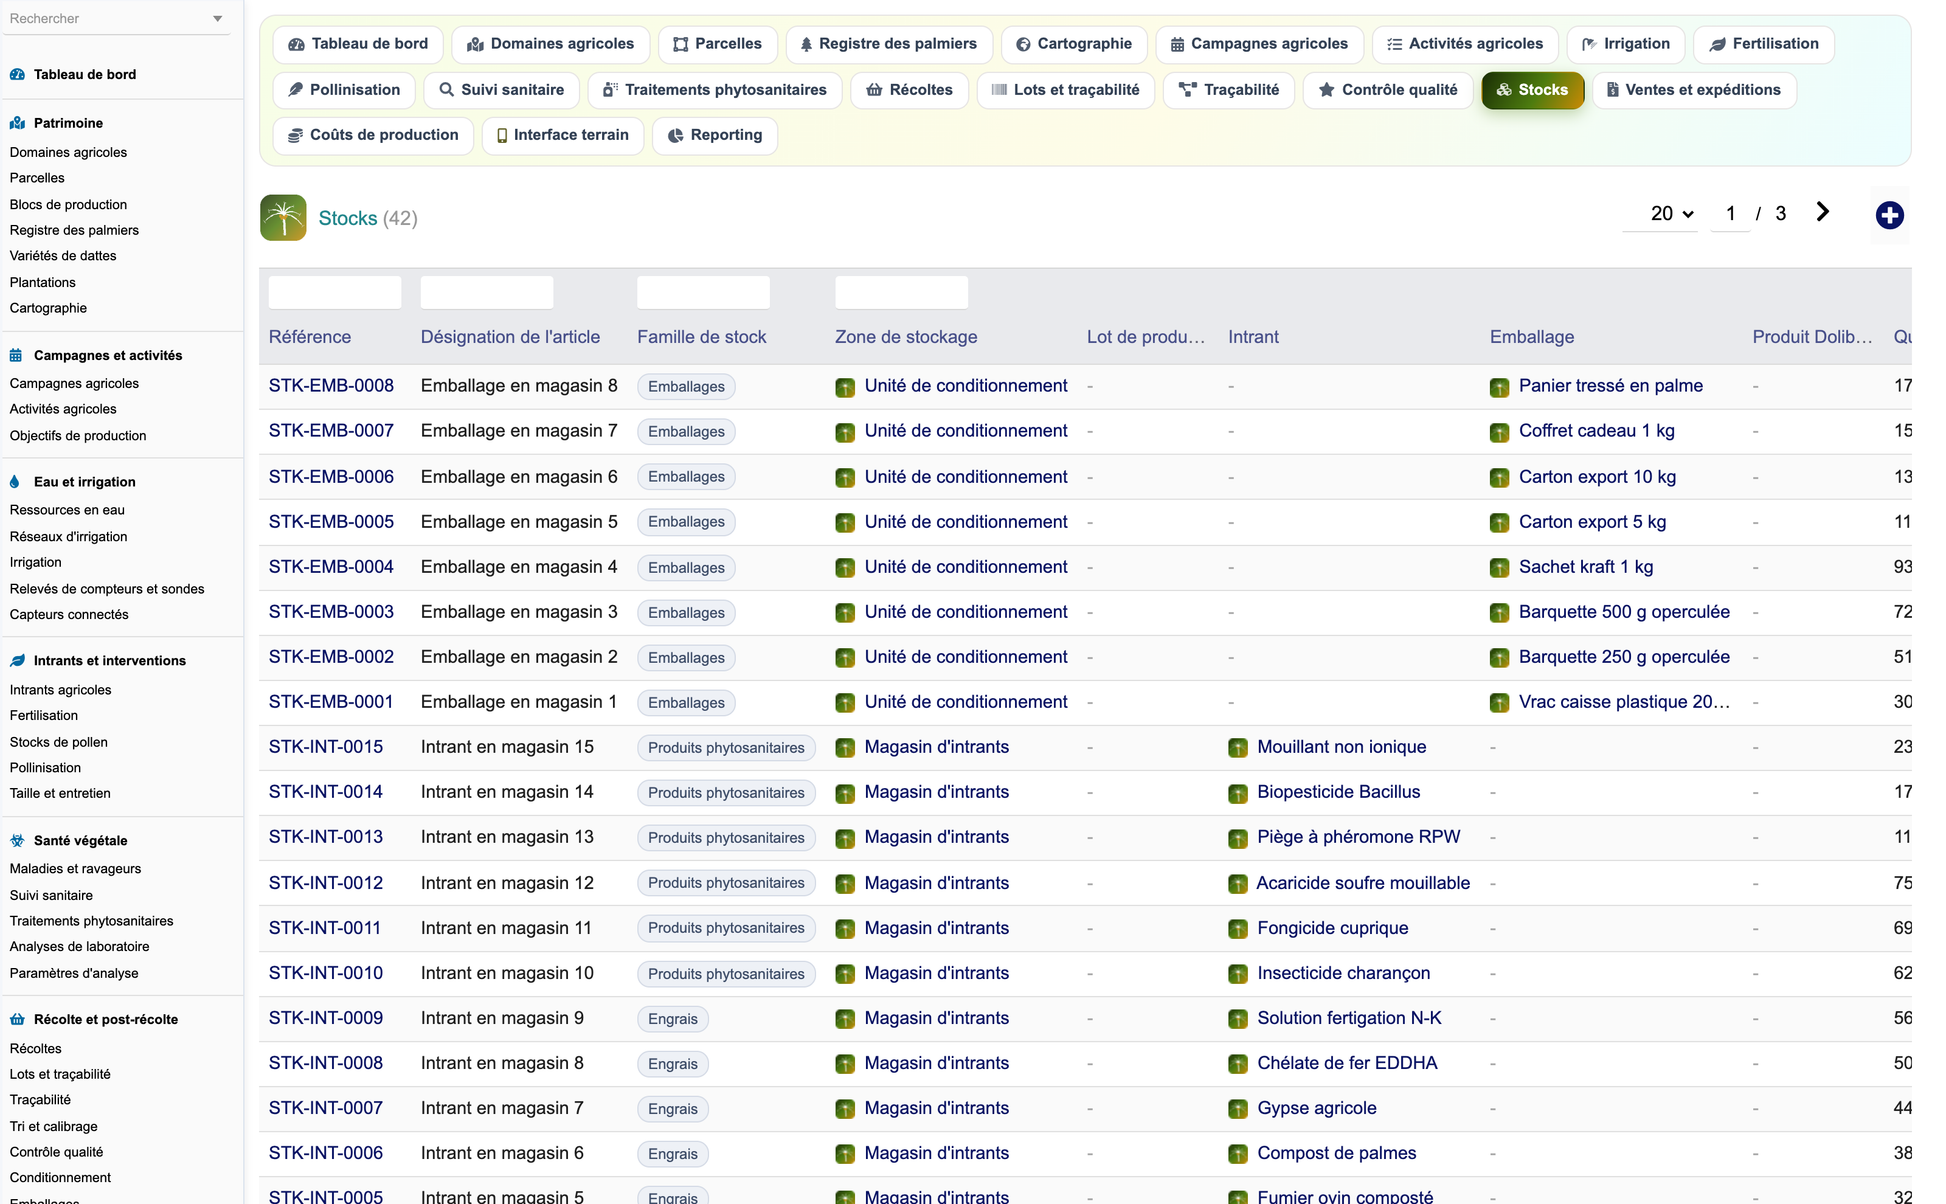Open Tri et calibrage sidebar link
This screenshot has height=1204, width=1946.
click(x=54, y=1126)
